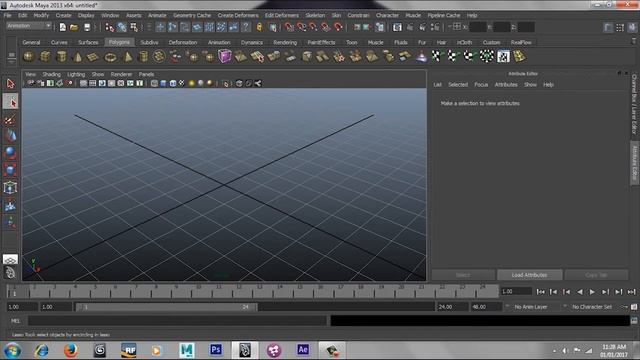Toggle the panel's grey sphere shading icon
Viewport: 640px width, 360px height.
[x=201, y=84]
